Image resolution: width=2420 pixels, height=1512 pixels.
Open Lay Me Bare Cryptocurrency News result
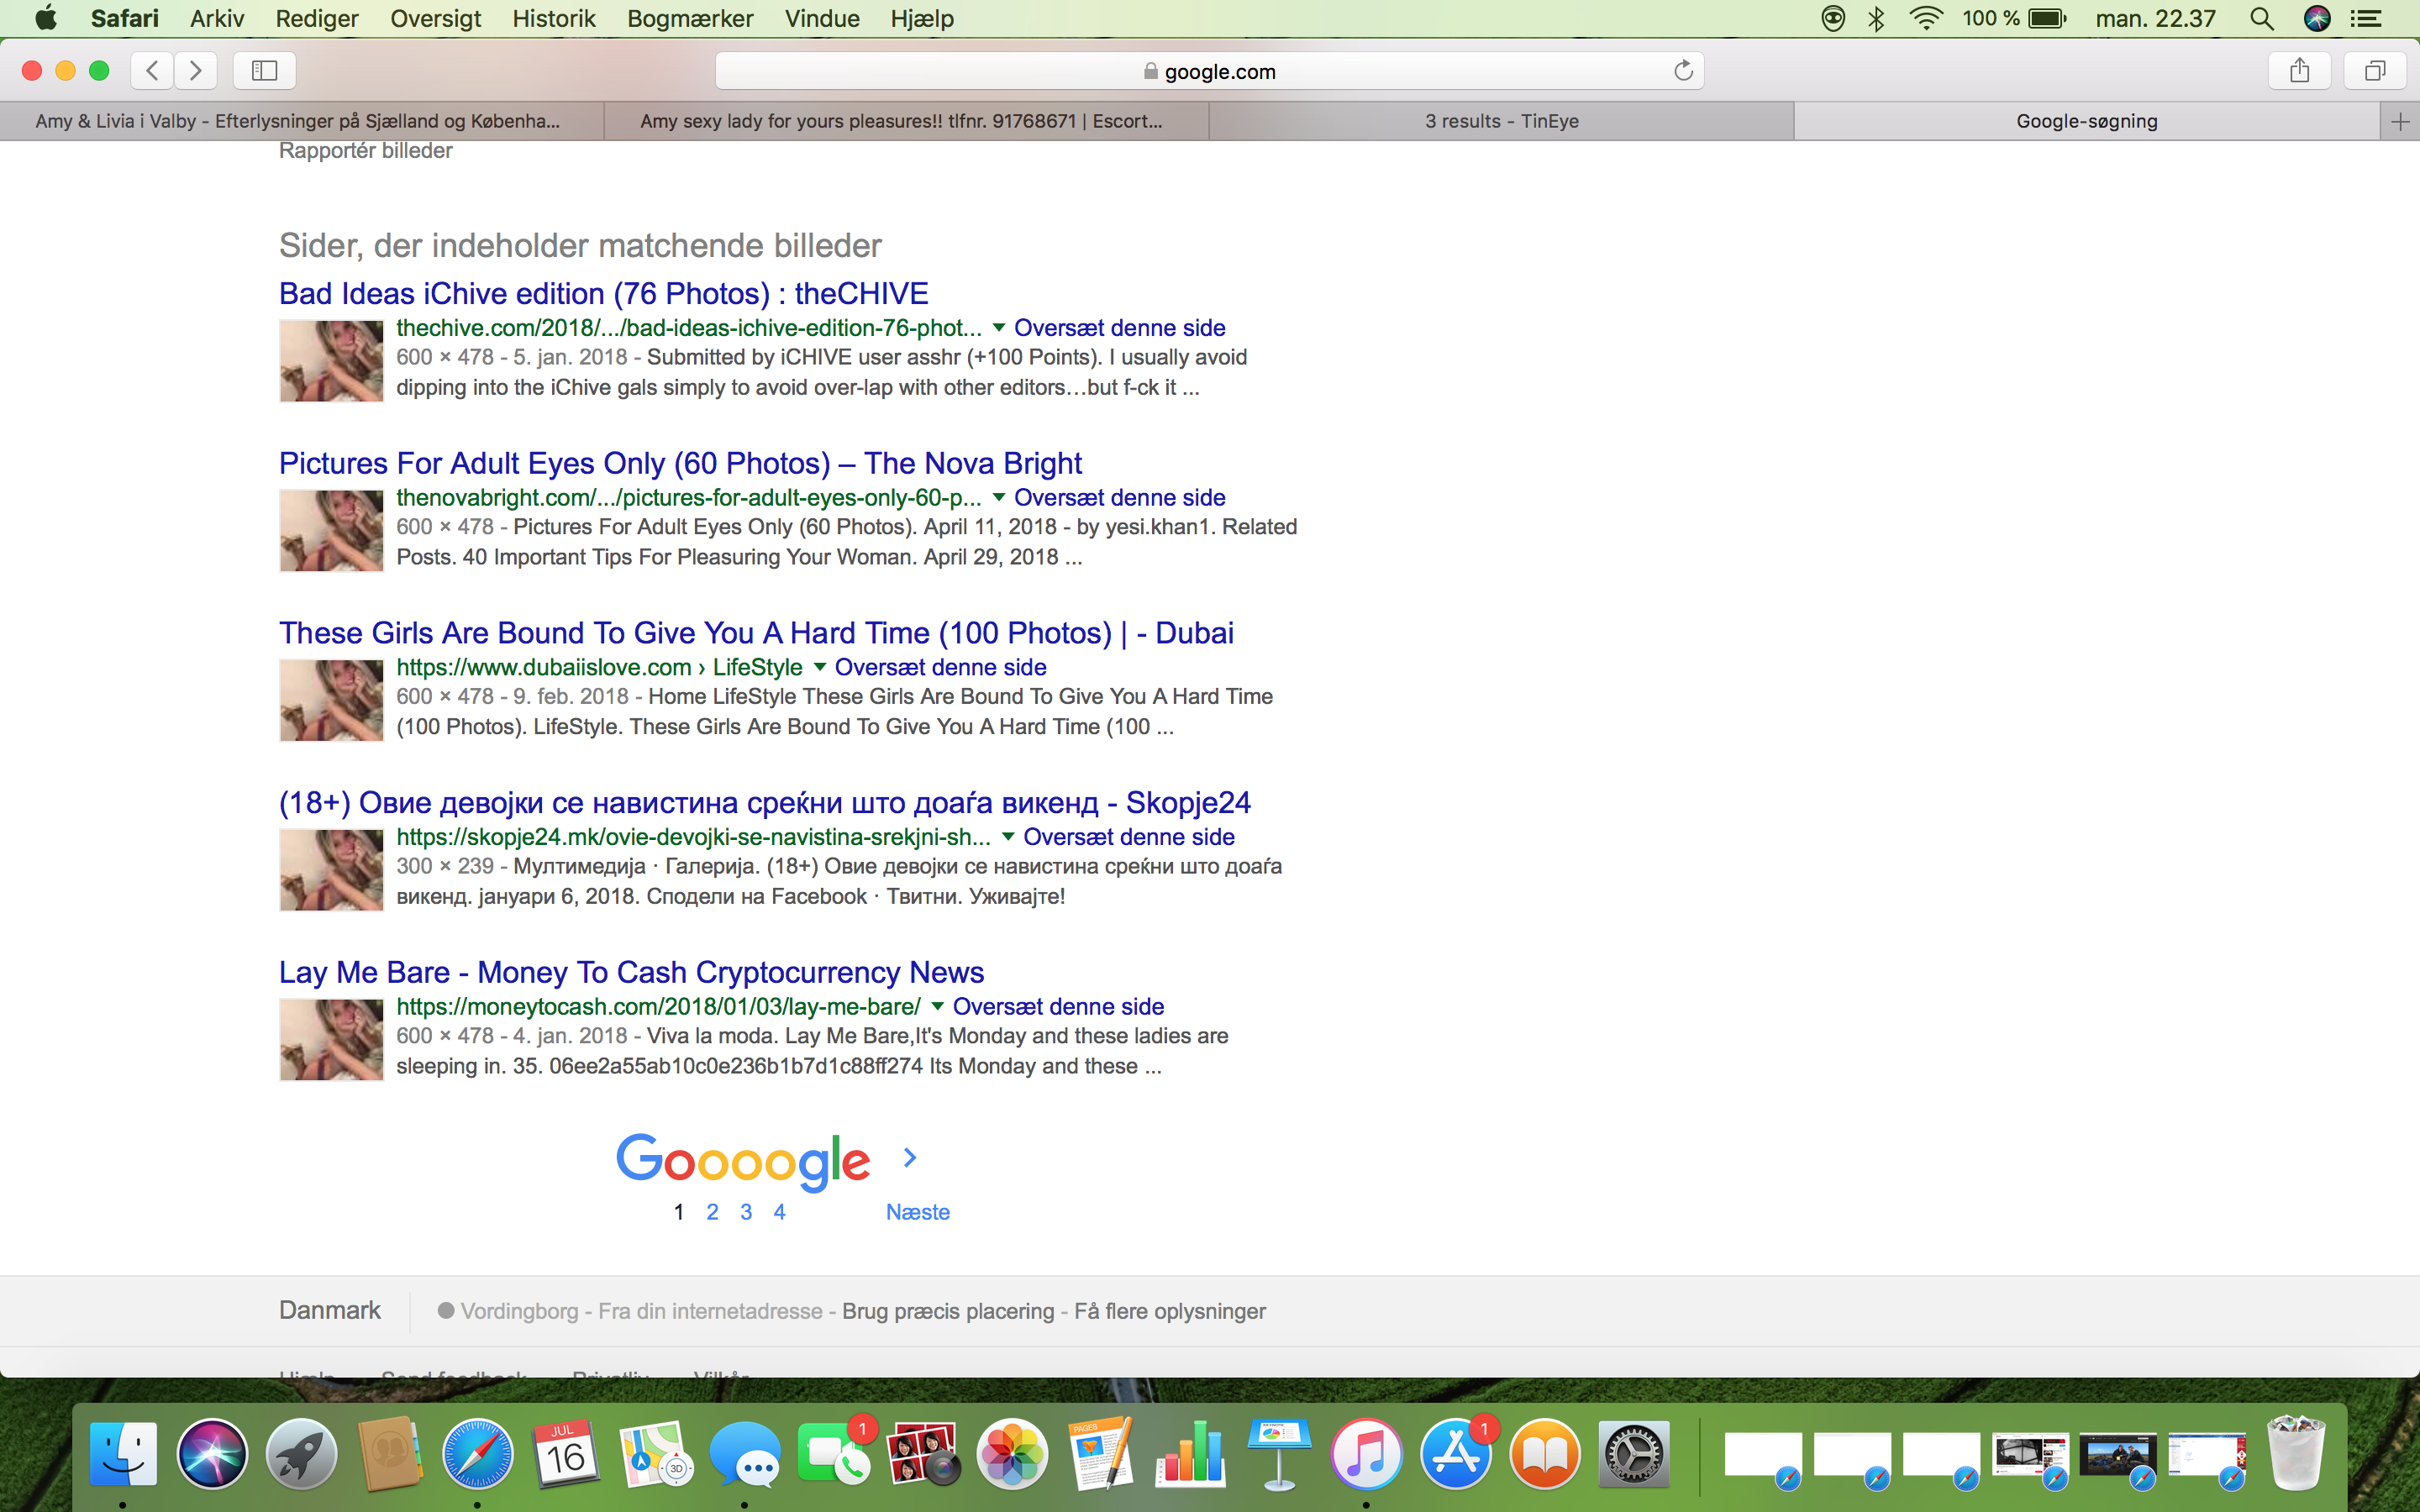[631, 972]
